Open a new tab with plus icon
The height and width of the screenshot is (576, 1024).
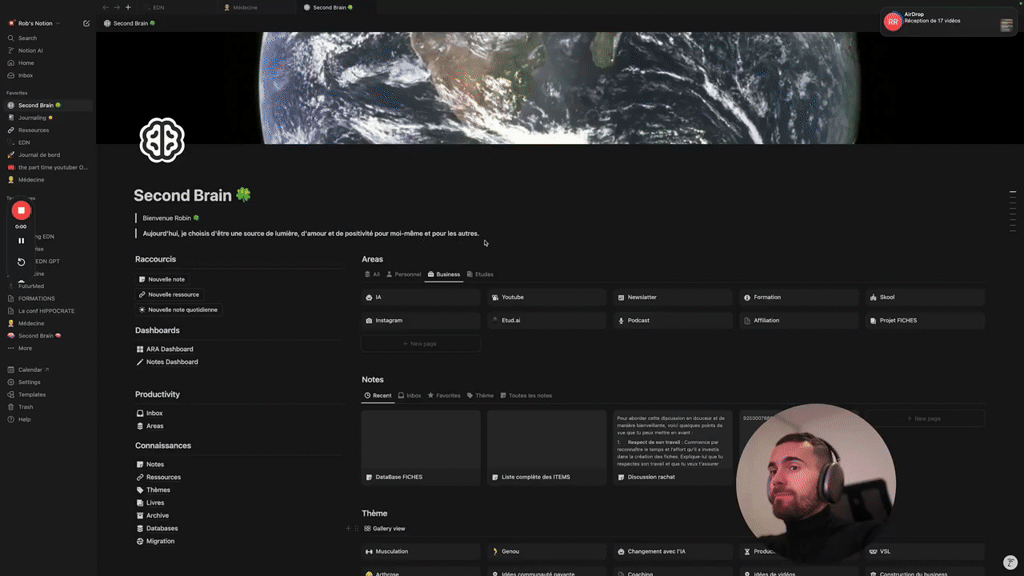(128, 7)
